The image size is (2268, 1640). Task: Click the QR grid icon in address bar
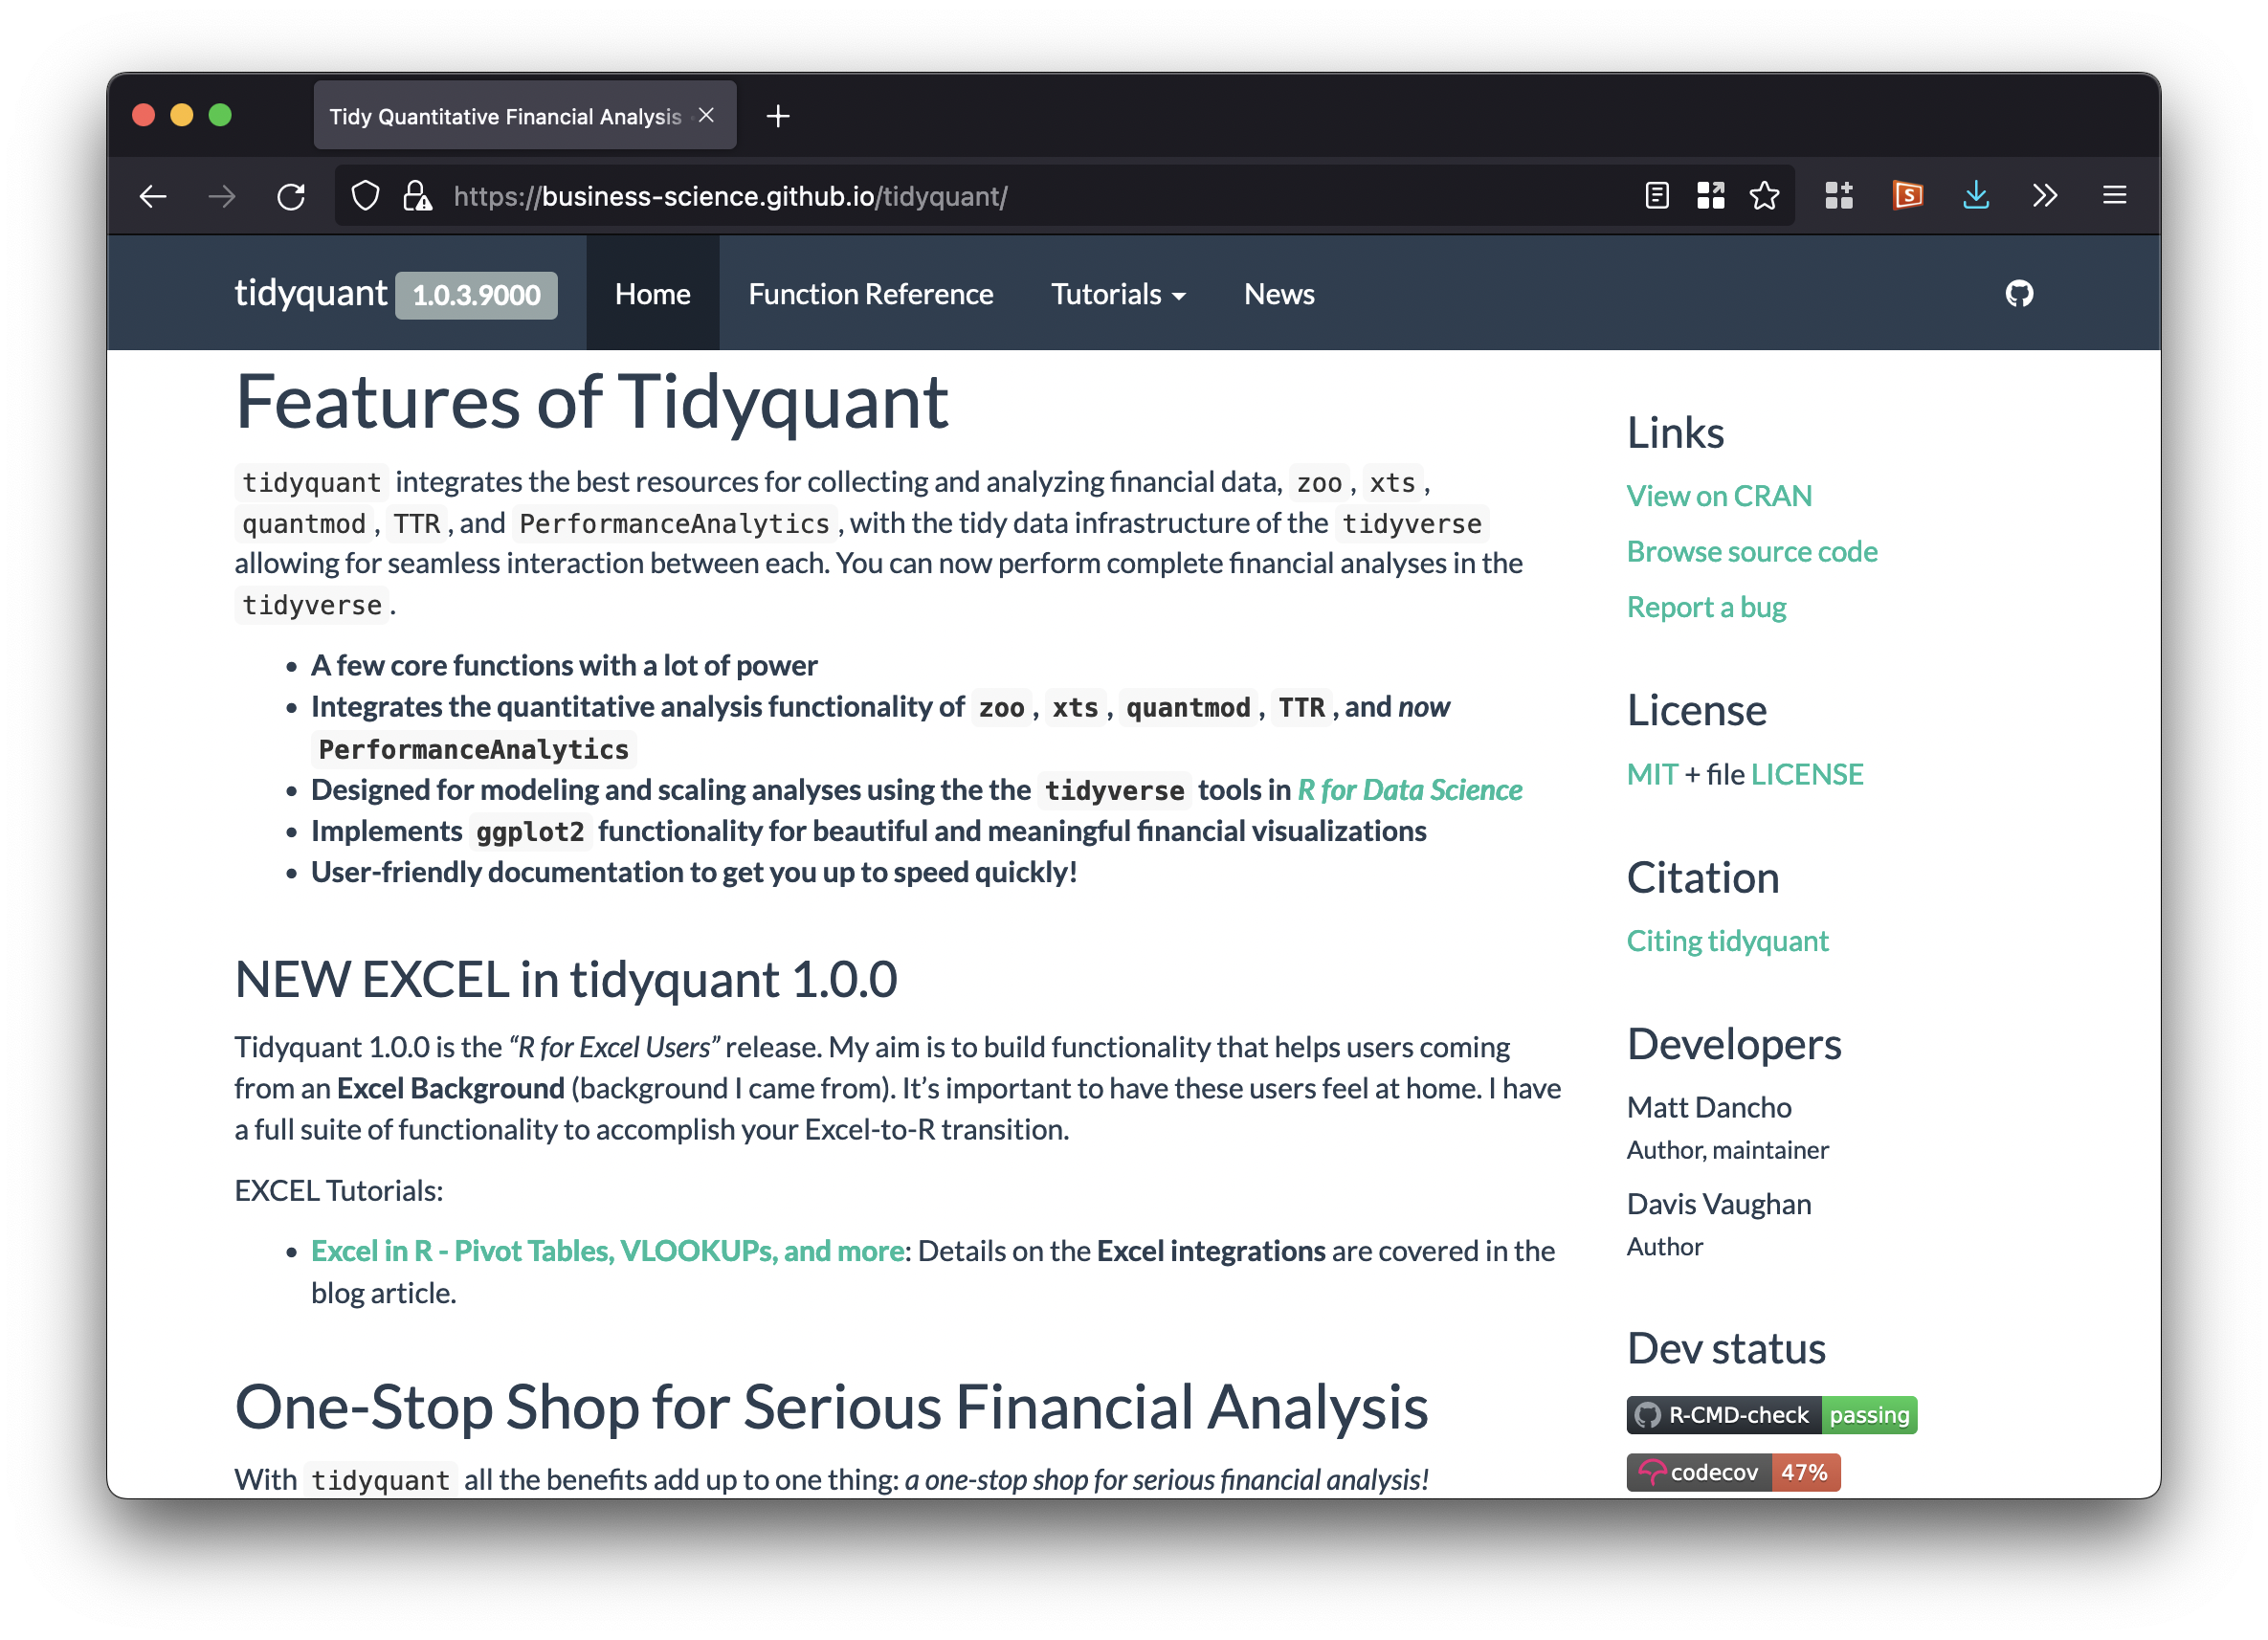click(x=1711, y=195)
